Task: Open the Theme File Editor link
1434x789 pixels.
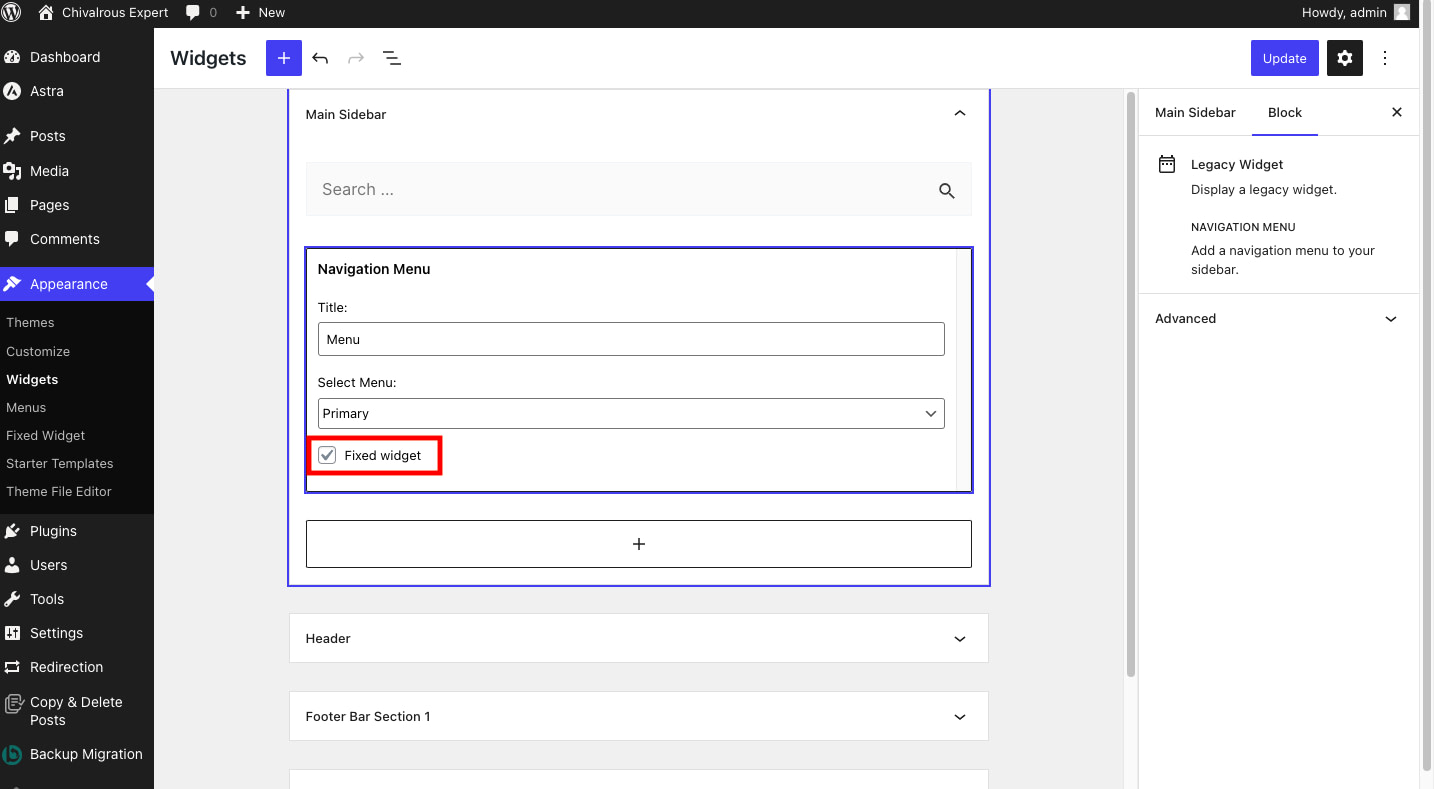Action: point(59,491)
